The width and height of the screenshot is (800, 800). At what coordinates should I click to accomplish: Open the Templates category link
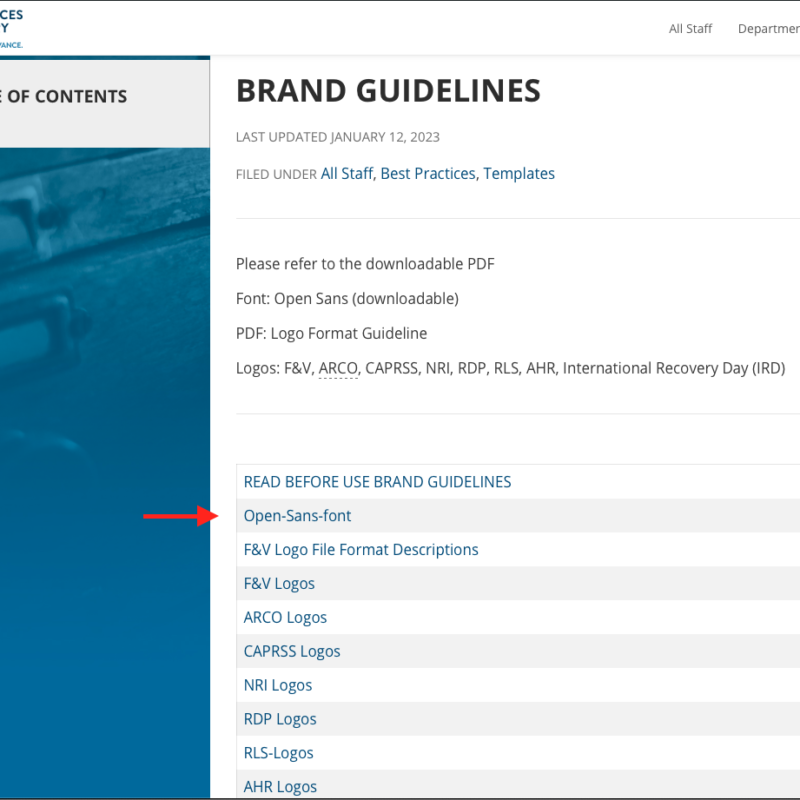[519, 174]
